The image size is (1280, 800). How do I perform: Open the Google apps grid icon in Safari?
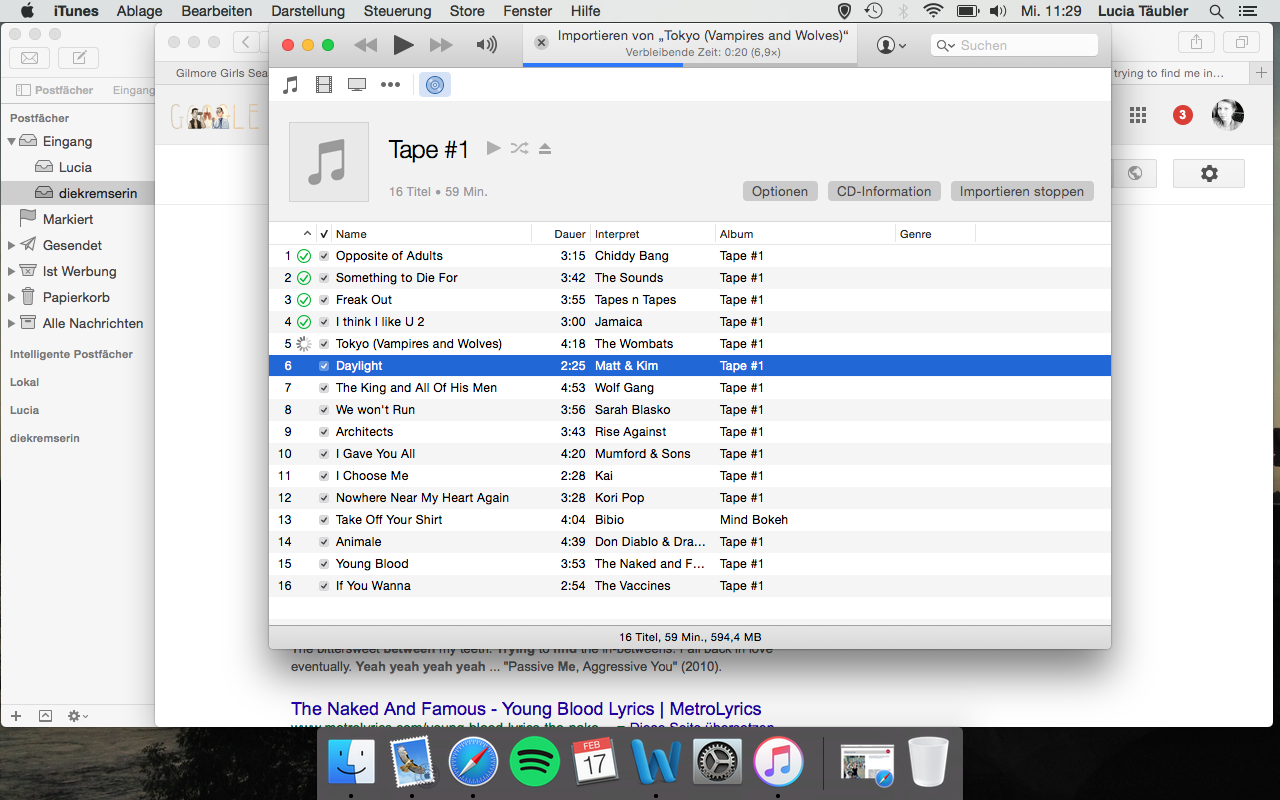1138,115
